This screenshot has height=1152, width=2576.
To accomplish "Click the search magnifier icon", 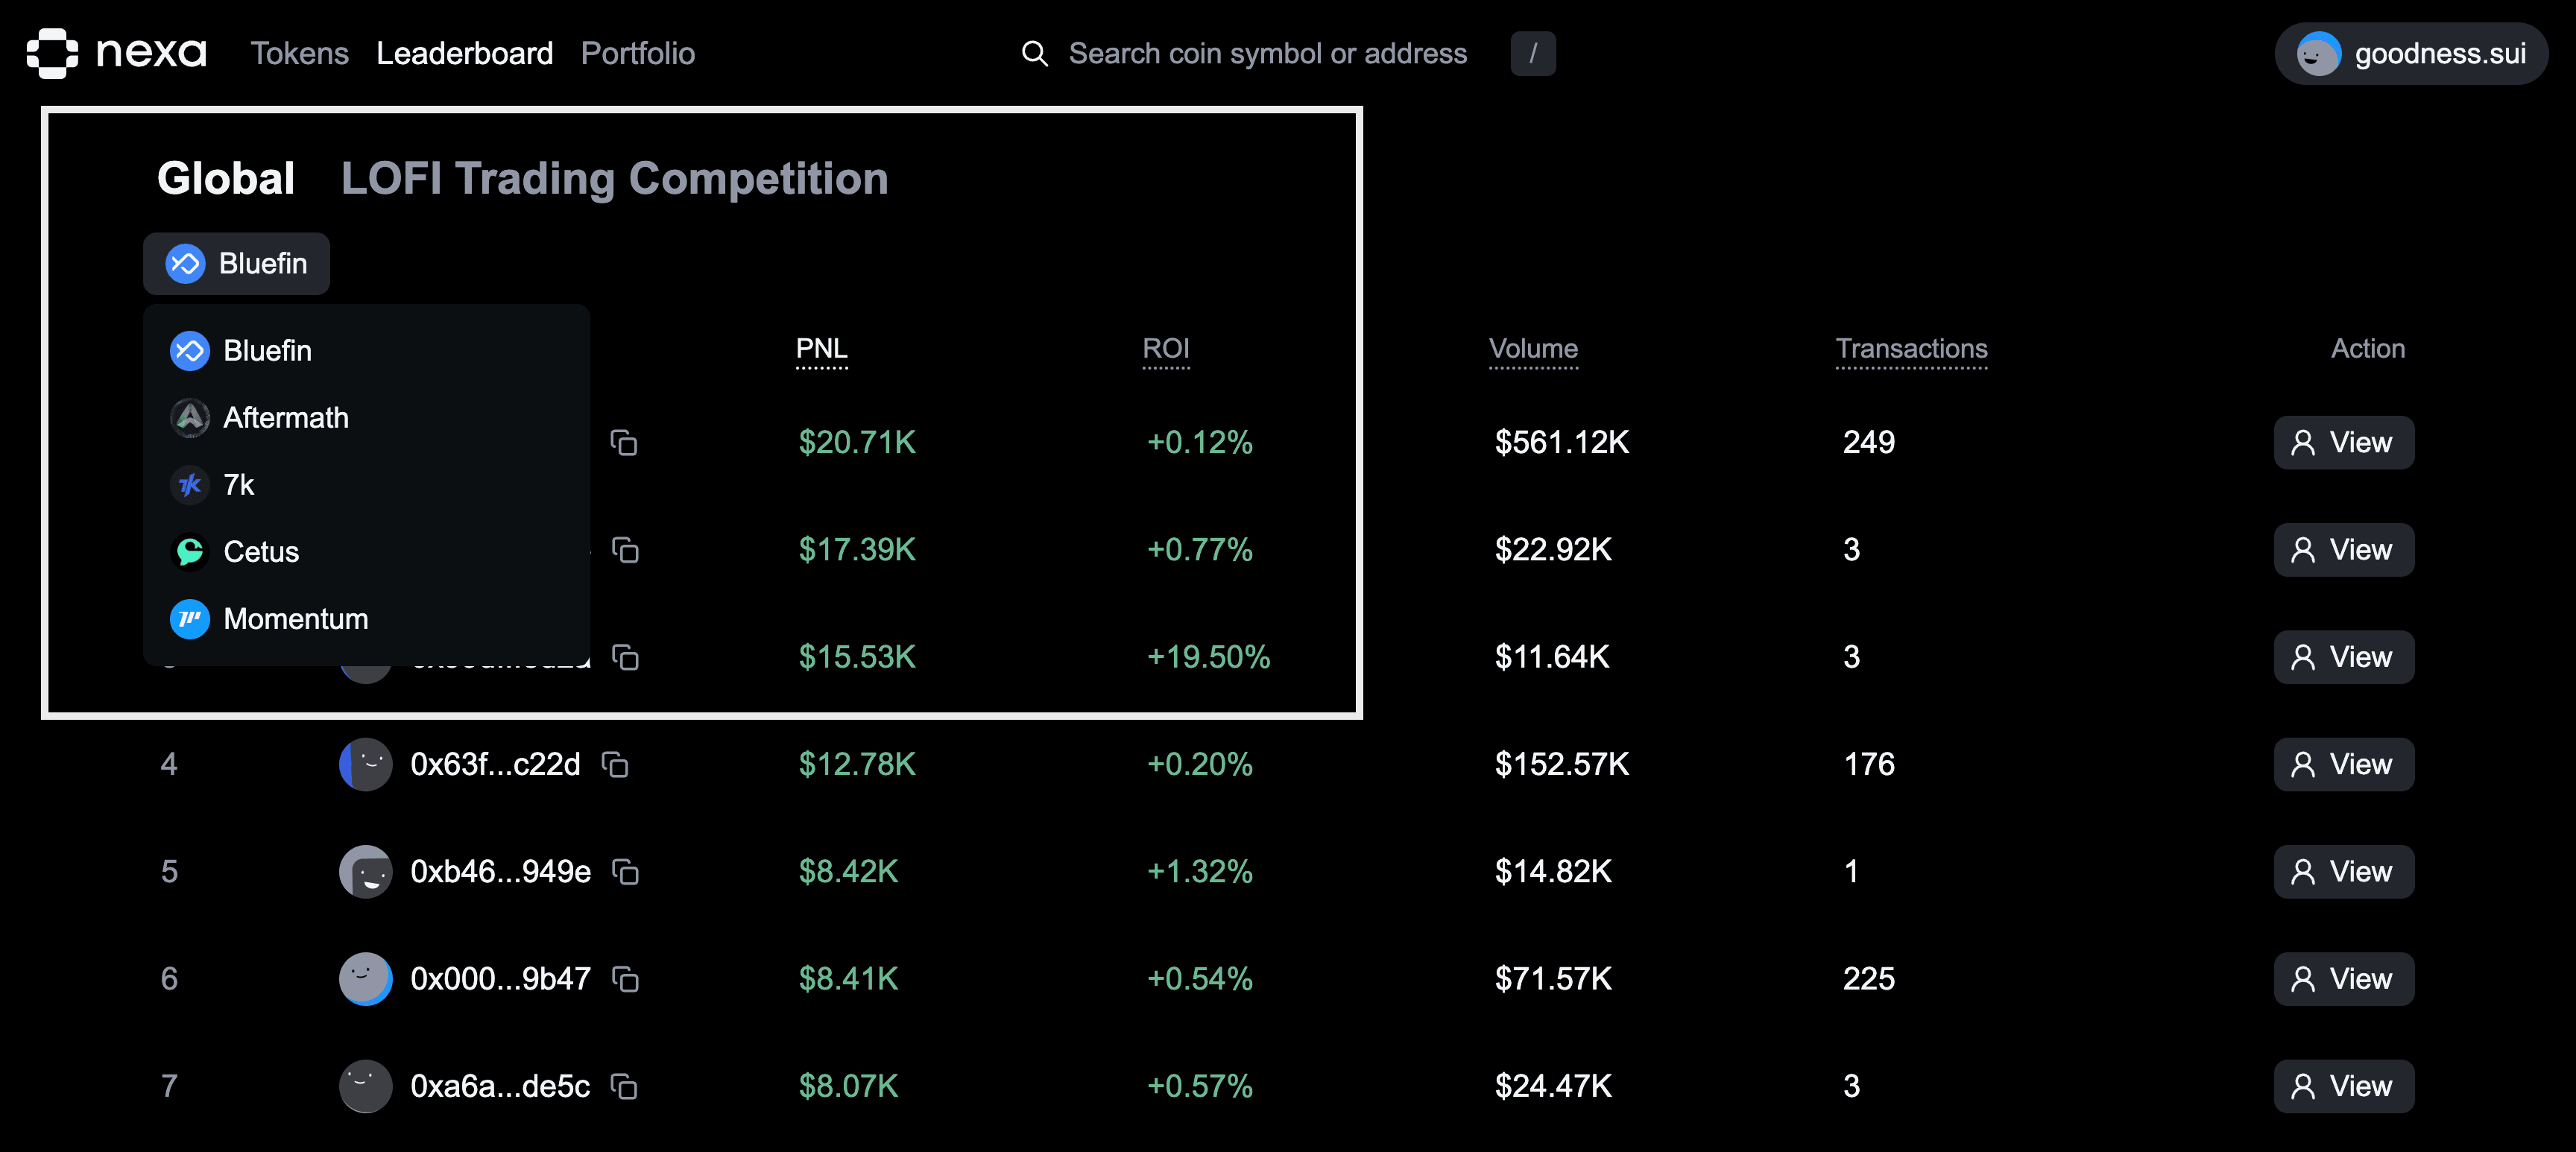I will tap(1035, 54).
